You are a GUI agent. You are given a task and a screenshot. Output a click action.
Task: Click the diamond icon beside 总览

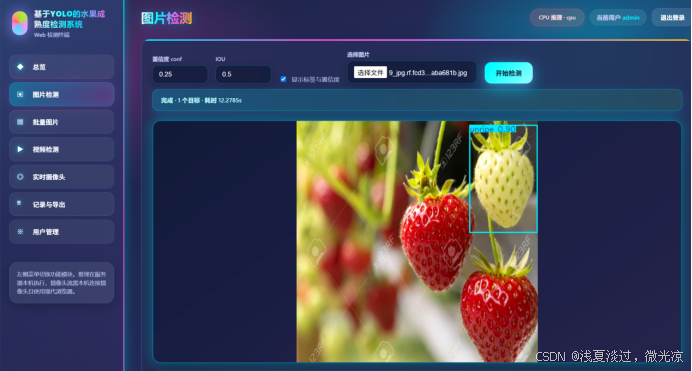click(20, 67)
